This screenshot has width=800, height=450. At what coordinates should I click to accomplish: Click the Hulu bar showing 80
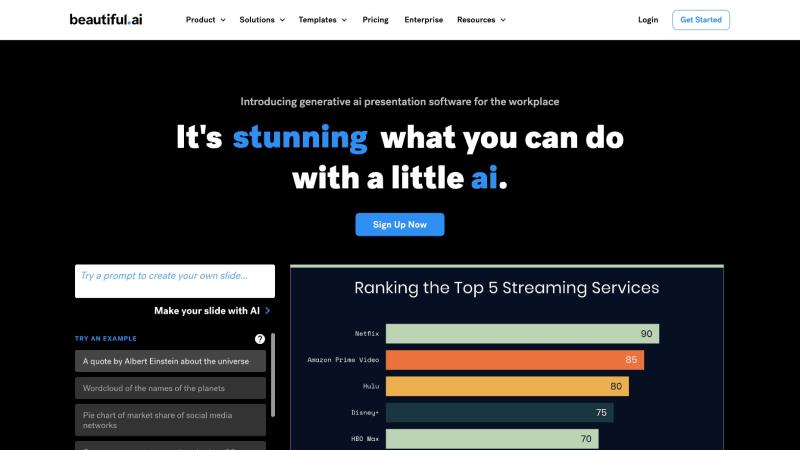click(507, 386)
